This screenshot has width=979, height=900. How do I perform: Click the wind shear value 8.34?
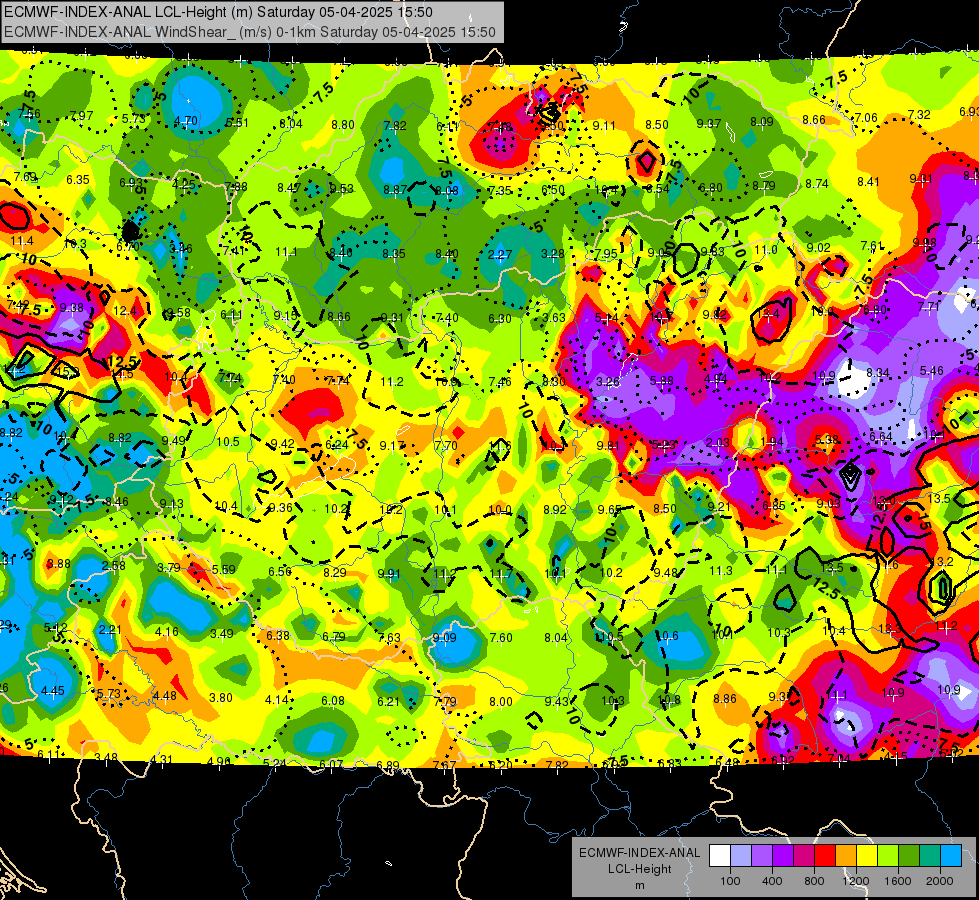pyautogui.click(x=878, y=373)
